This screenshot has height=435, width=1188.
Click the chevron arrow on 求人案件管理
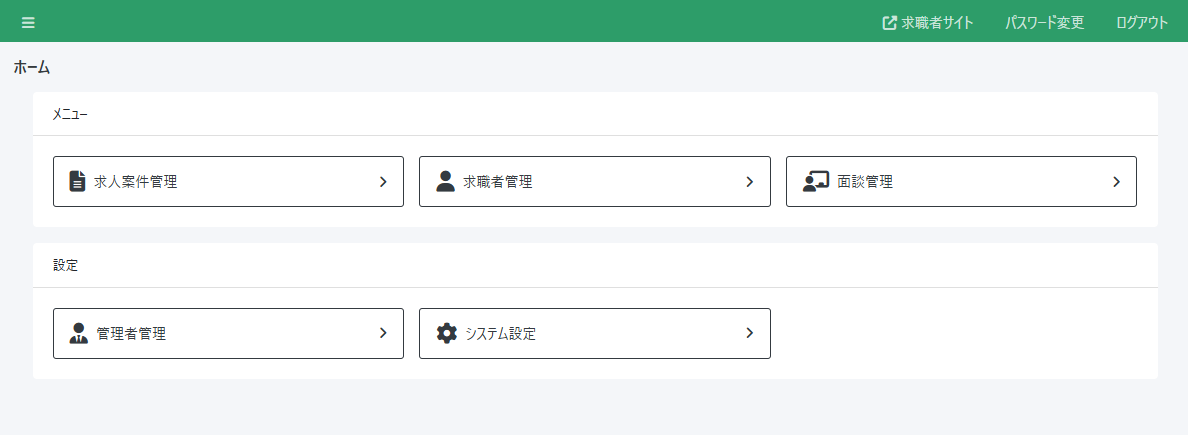[383, 182]
